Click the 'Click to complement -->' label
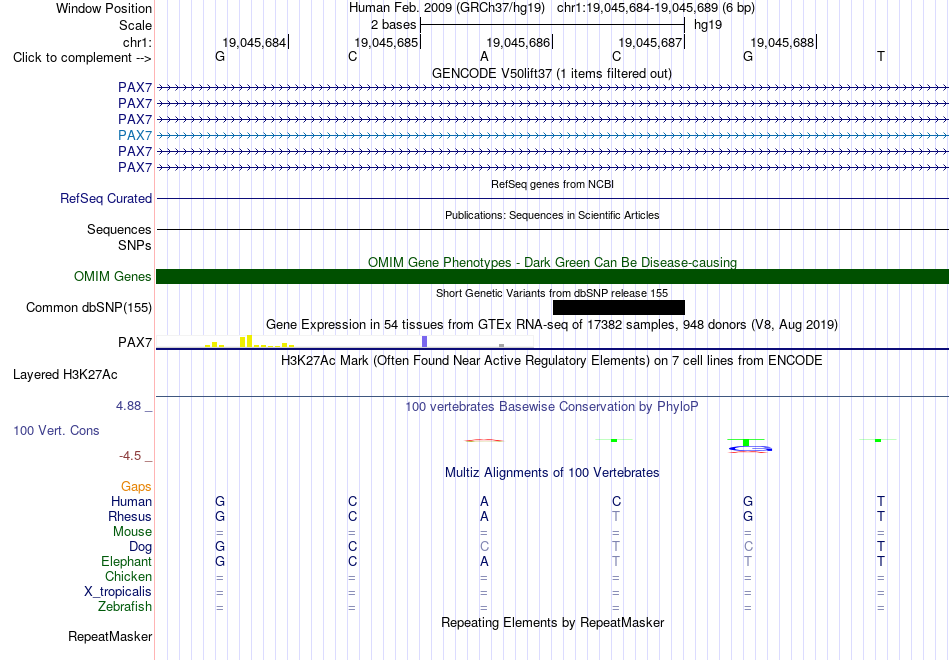The height and width of the screenshot is (660, 950). coord(82,58)
